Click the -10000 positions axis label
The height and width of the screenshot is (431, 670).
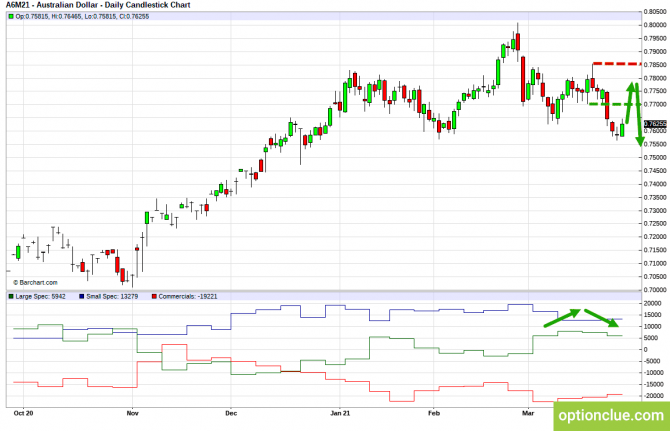(x=654, y=372)
